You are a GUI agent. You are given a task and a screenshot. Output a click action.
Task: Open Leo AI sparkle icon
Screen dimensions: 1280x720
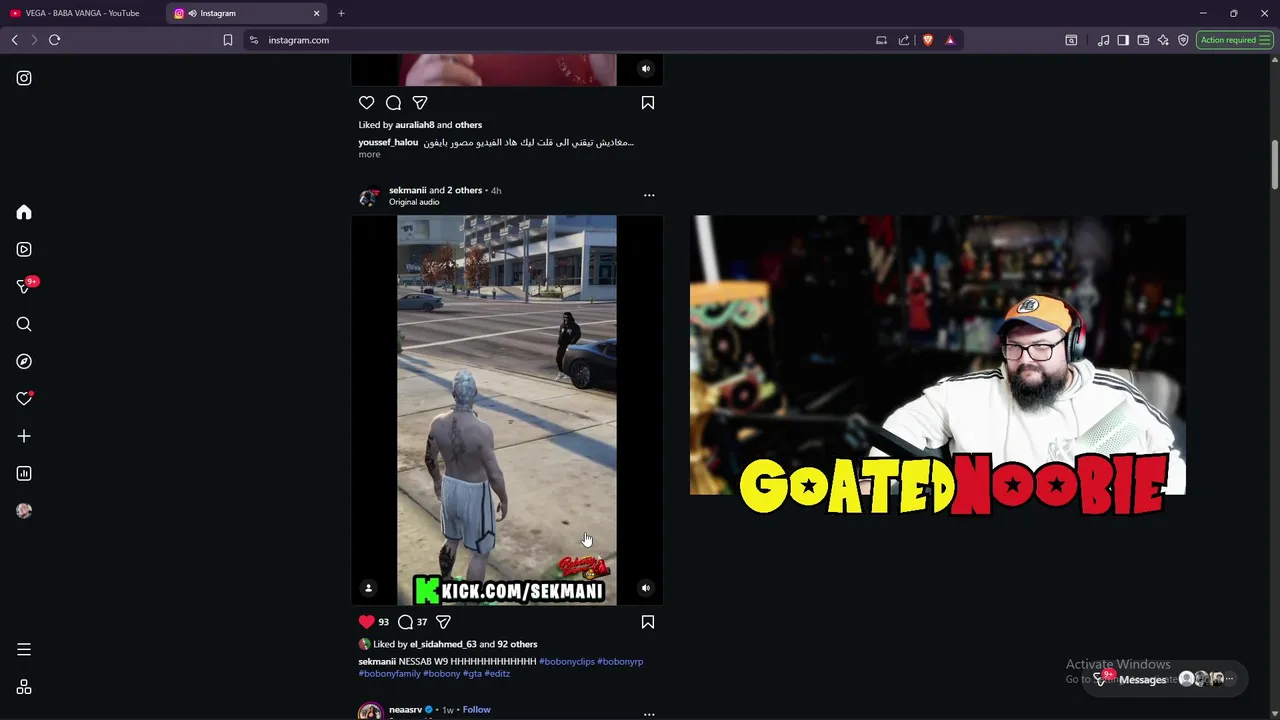(1163, 40)
